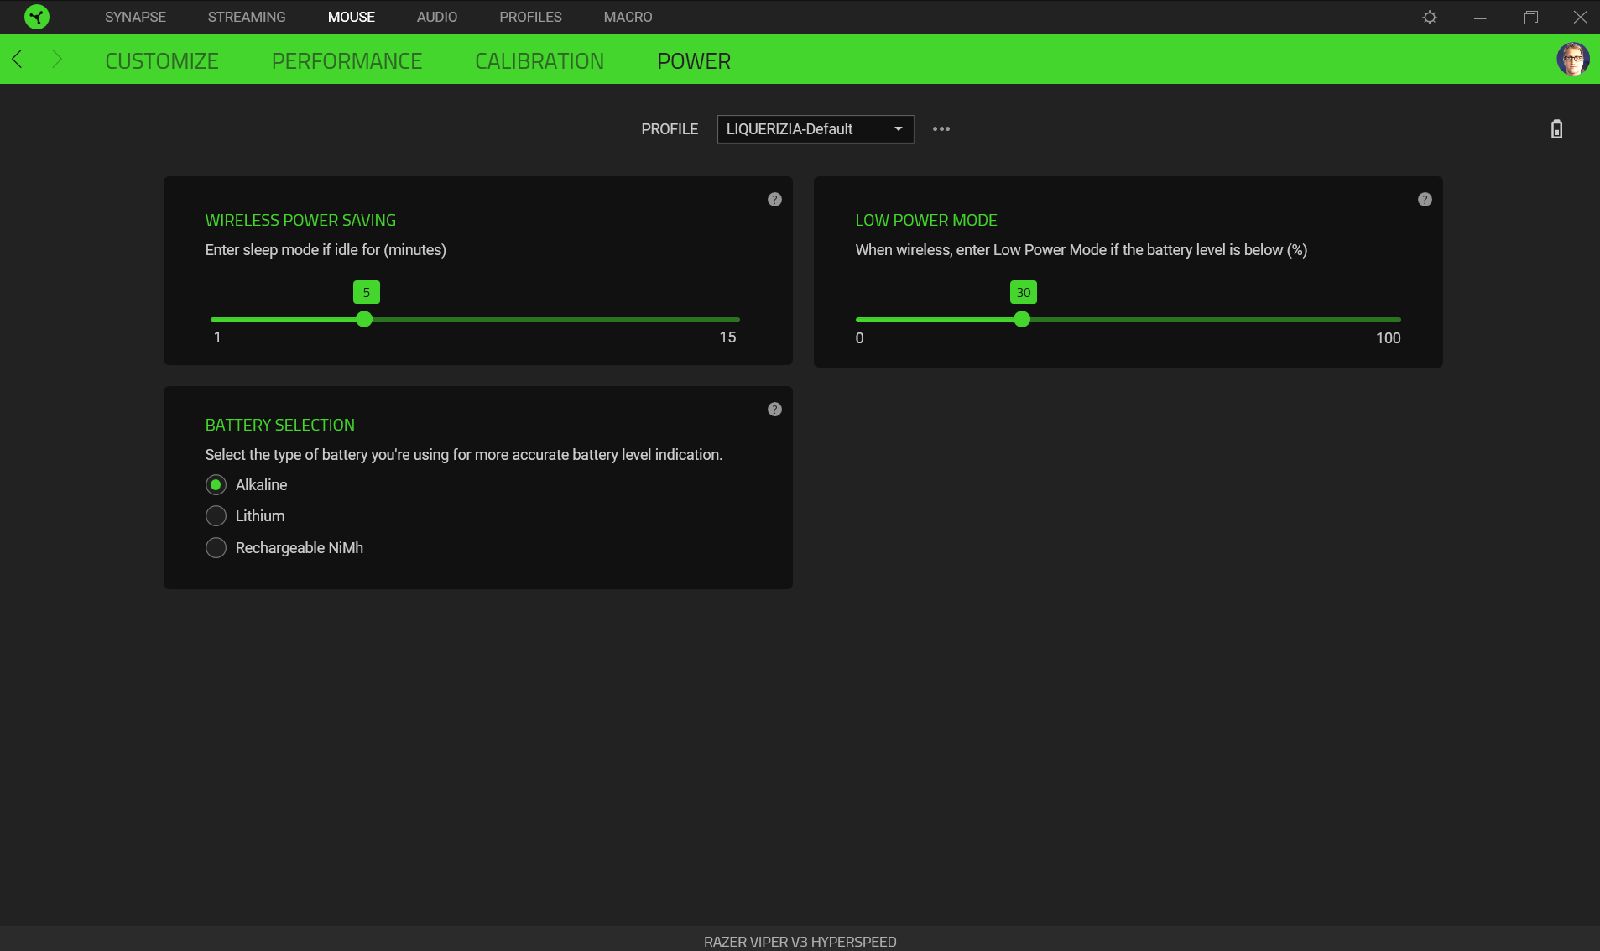Go to the Profiles tab

[530, 17]
